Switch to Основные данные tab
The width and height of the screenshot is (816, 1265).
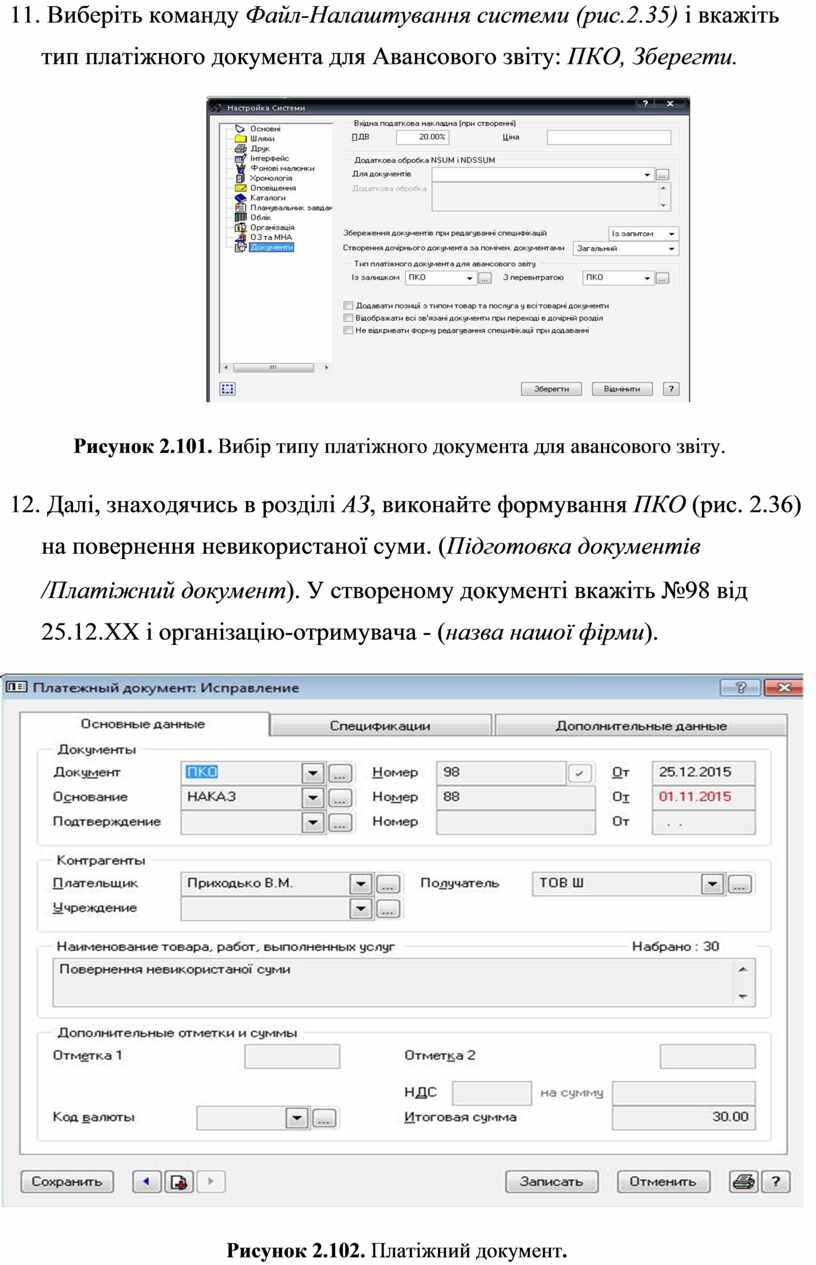[x=144, y=724]
